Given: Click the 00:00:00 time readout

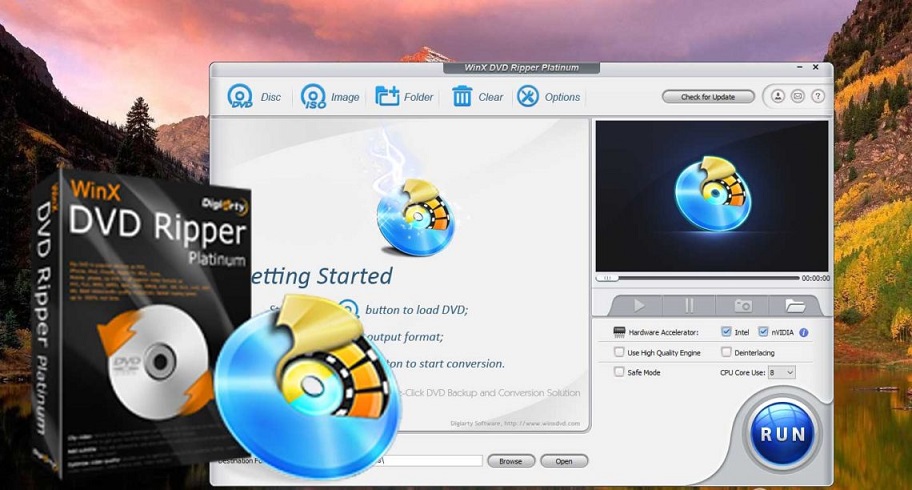Looking at the screenshot, I should click(x=815, y=278).
